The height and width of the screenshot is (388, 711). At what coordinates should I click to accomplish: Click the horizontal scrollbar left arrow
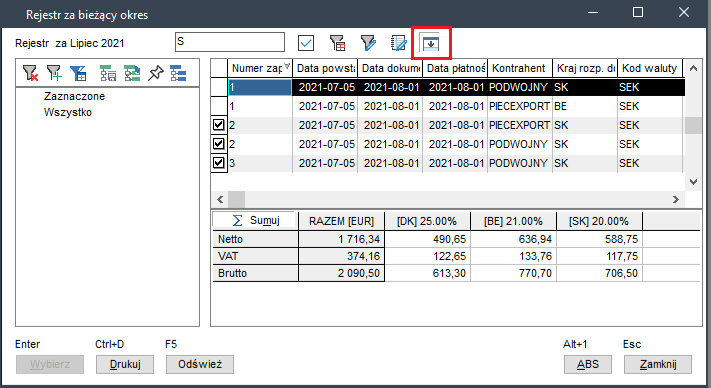[x=220, y=199]
